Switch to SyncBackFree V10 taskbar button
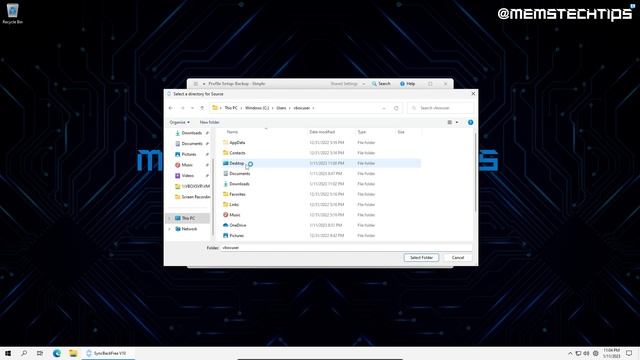The image size is (640, 360). 108,353
